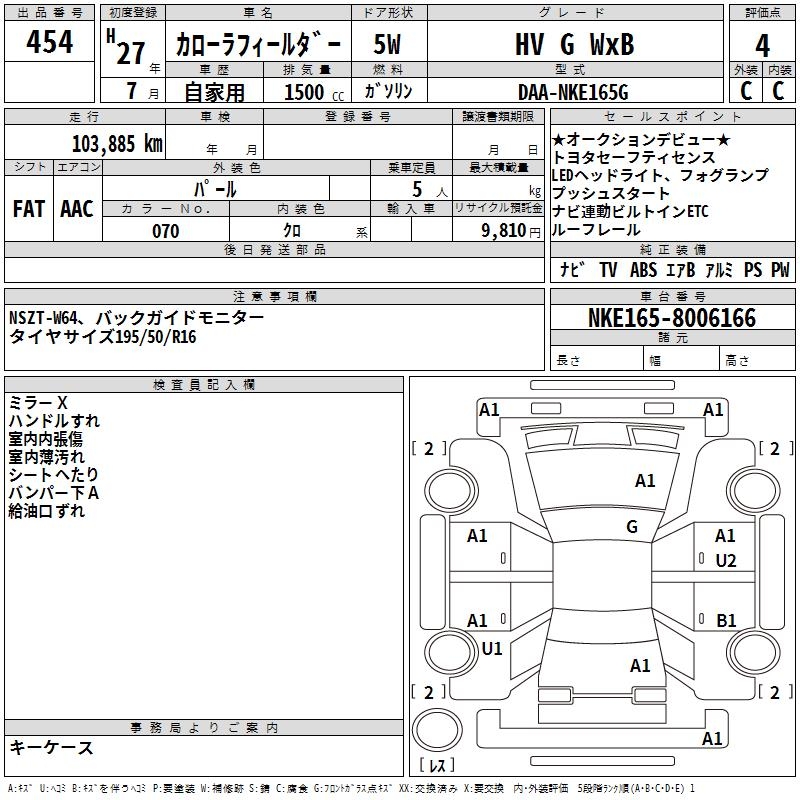Viewport: 800px width, 800px height.
Task: Click the damage code legend line at bottom
Action: [351, 789]
